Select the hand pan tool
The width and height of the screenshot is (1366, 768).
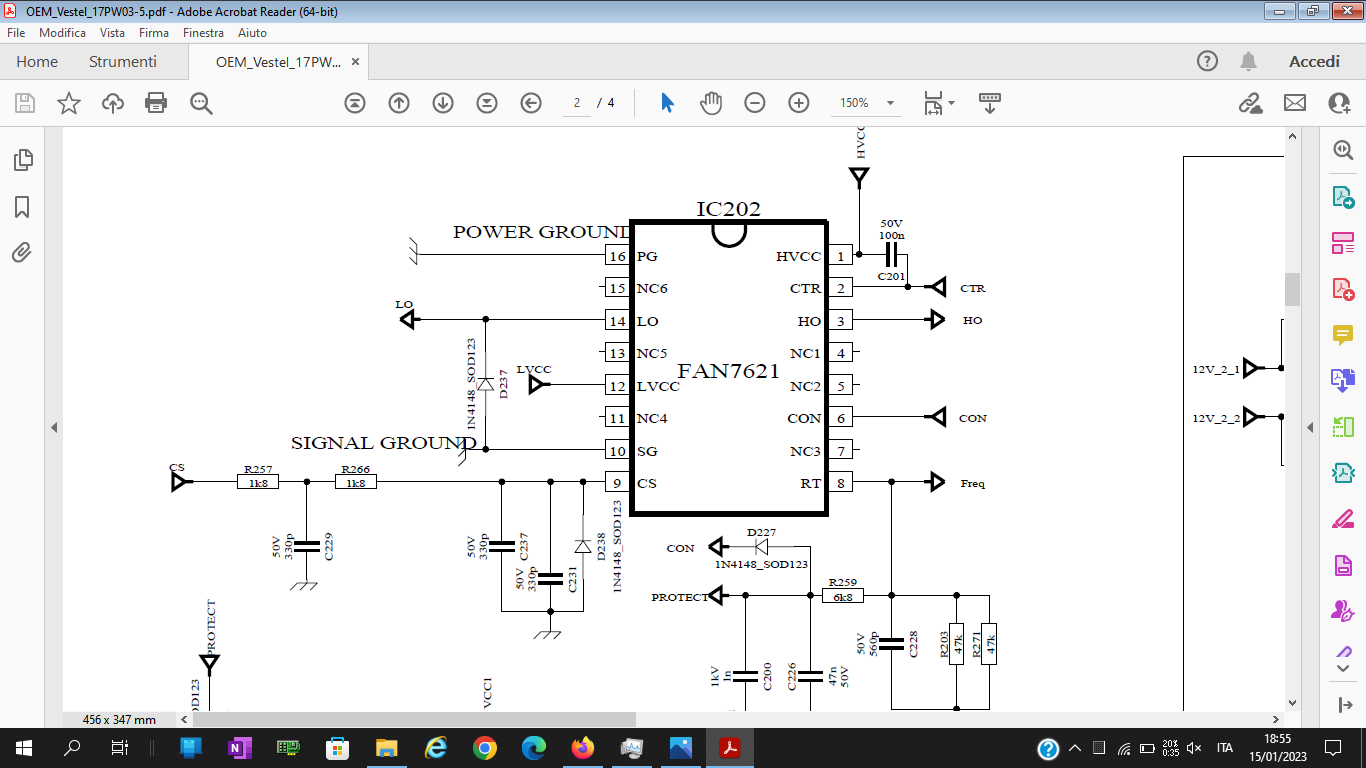tap(711, 103)
